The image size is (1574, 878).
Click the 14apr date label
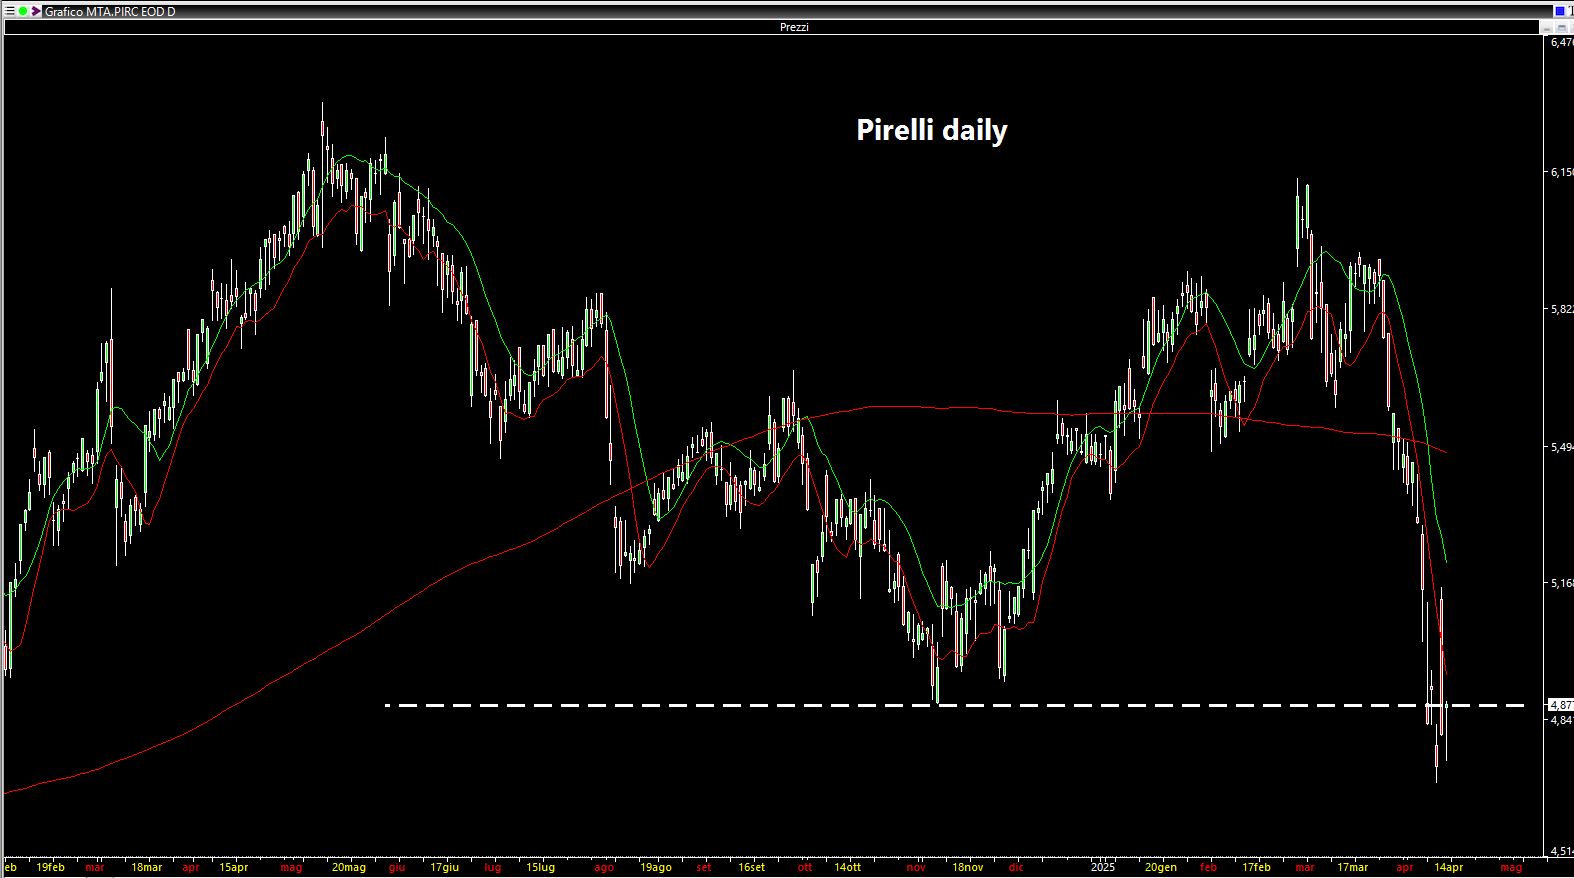point(1449,867)
